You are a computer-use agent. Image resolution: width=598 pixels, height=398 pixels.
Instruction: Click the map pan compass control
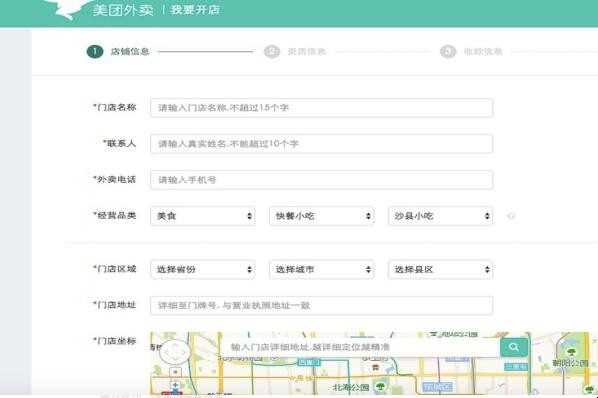(175, 351)
